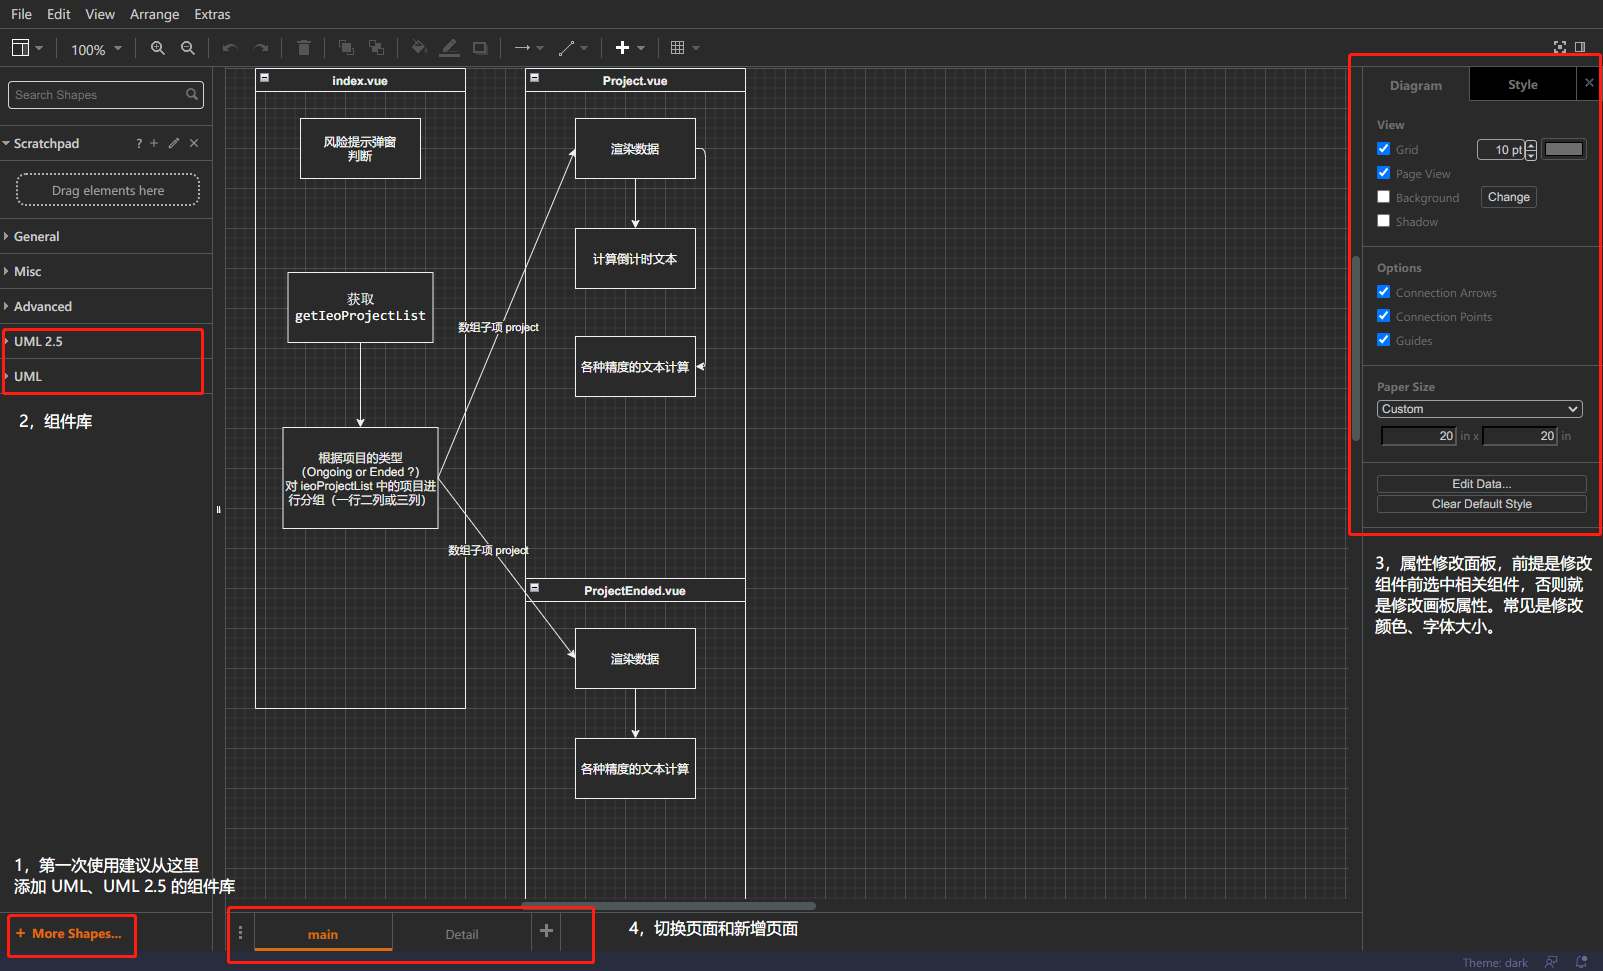Click the fullscreen icon at top right
The height and width of the screenshot is (971, 1603).
[x=1560, y=47]
